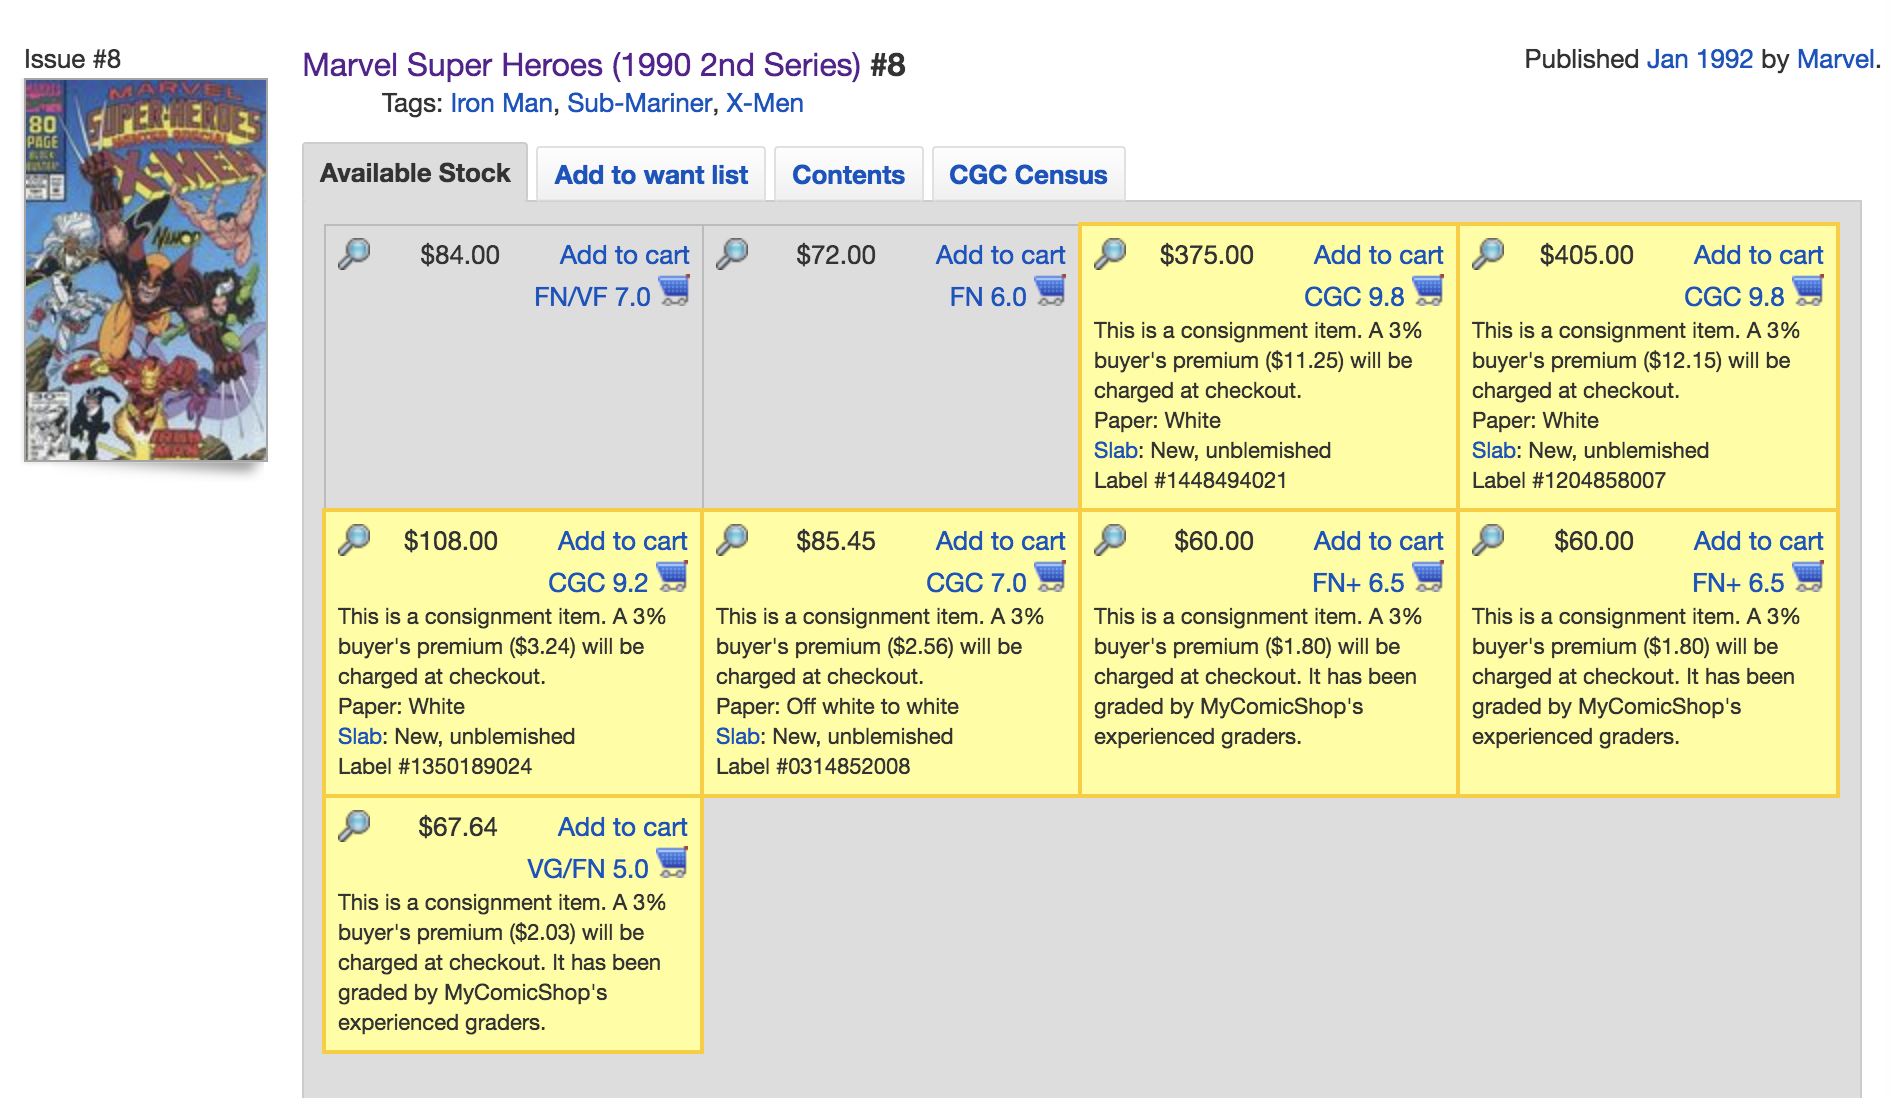
Task: Click magnifier icon for $405.00 listing
Action: pos(1488,253)
